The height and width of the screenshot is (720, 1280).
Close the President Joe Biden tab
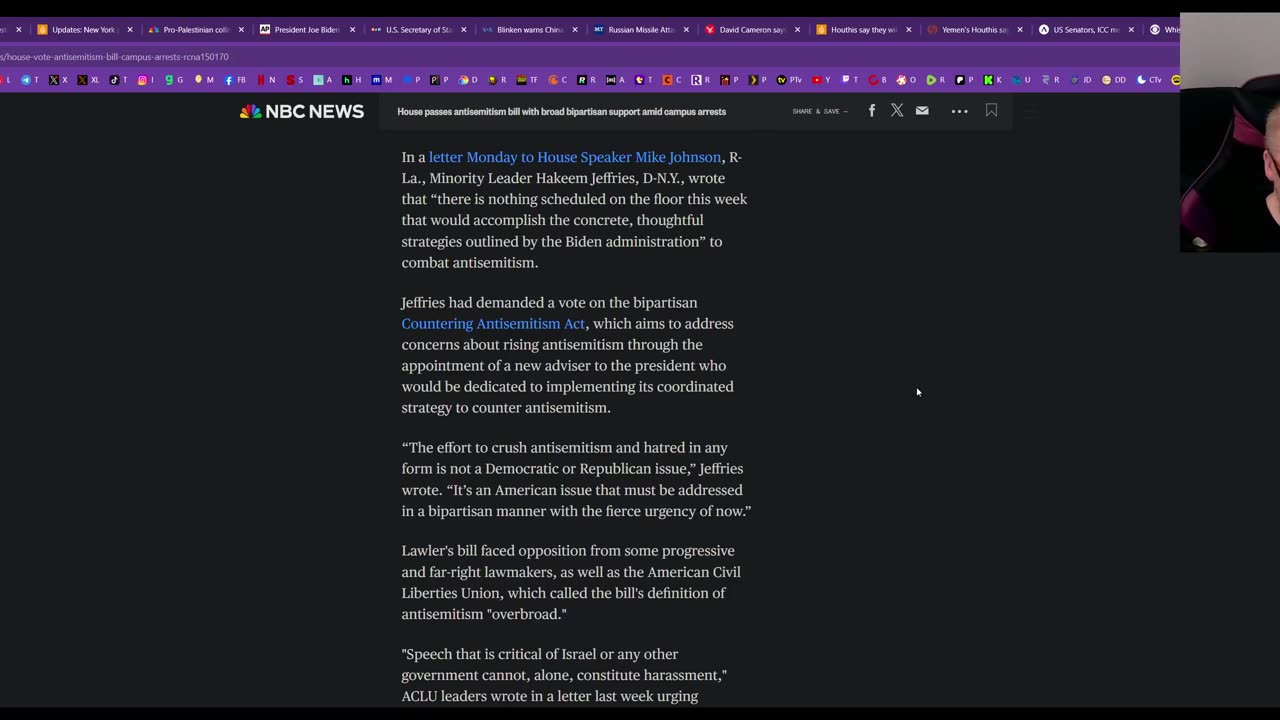point(352,30)
